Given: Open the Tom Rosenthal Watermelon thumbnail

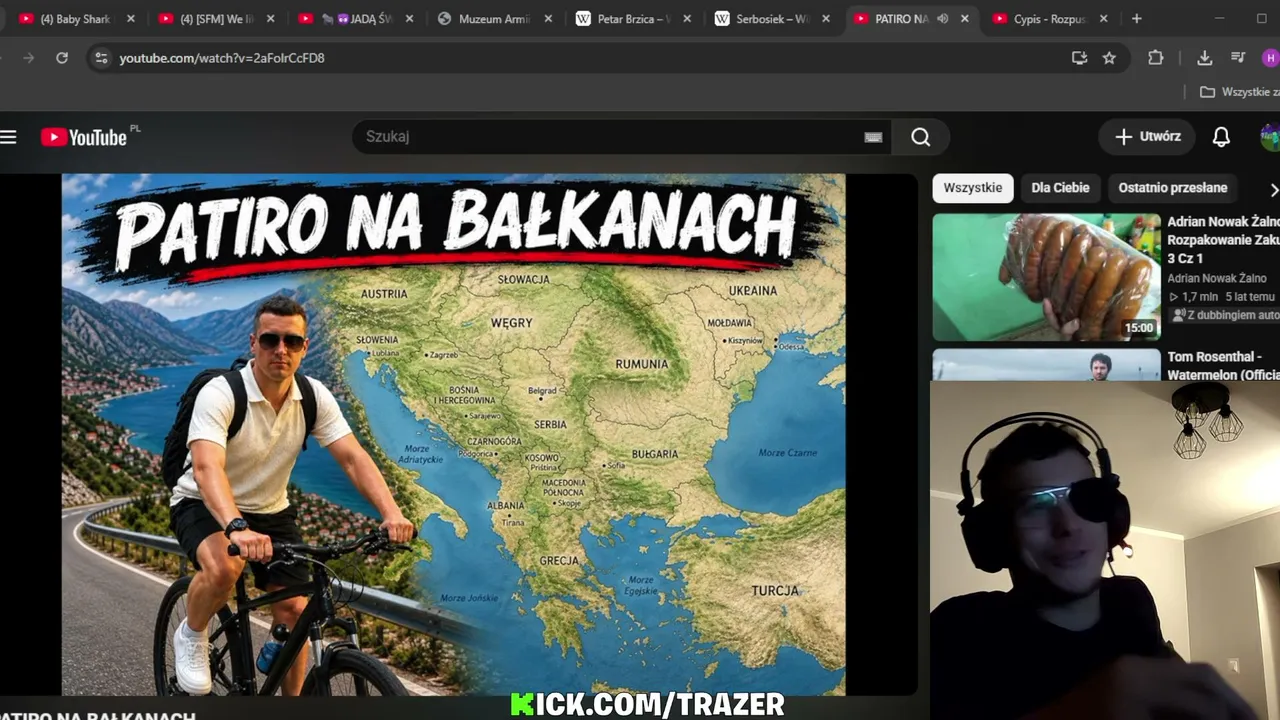Looking at the screenshot, I should click(1047, 364).
